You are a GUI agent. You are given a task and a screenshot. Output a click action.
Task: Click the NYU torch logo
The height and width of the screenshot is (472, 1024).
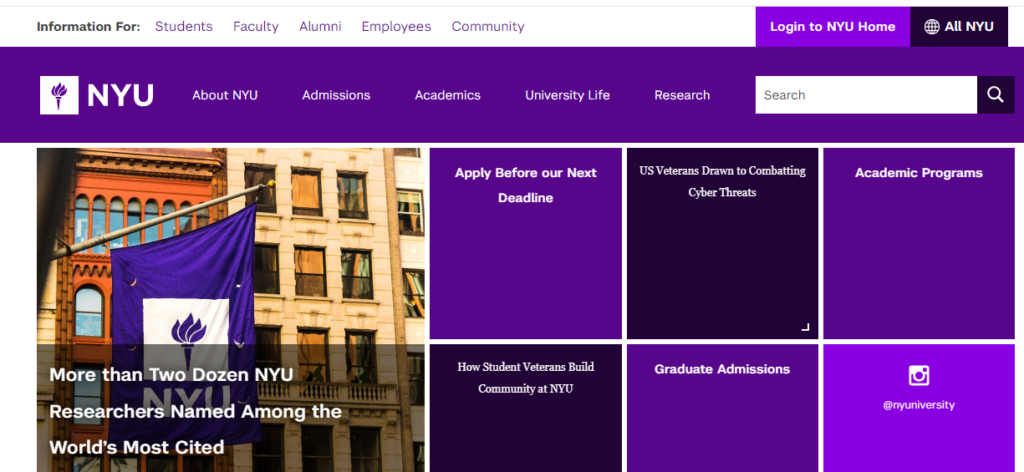[59, 95]
